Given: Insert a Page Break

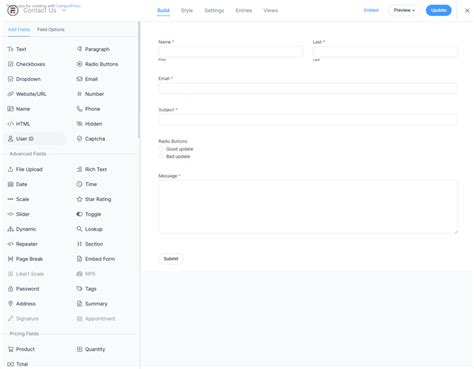Looking at the screenshot, I should (25, 259).
